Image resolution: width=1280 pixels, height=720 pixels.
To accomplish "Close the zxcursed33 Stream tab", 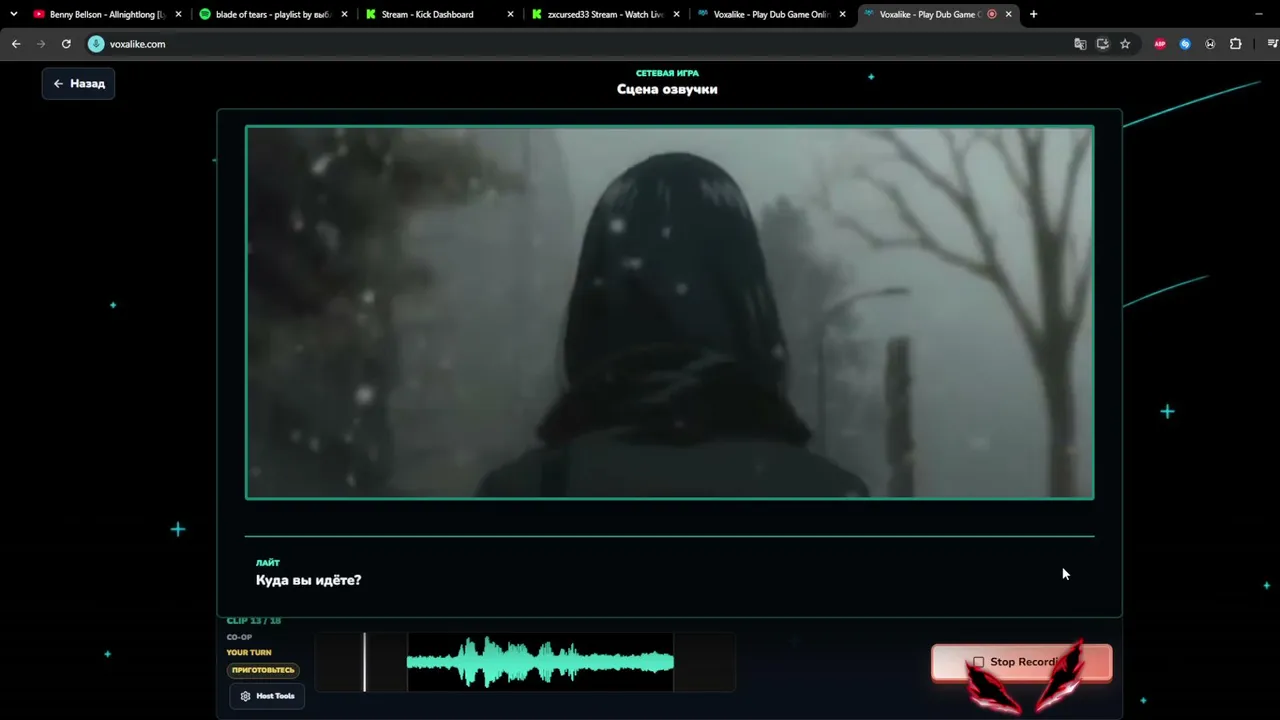I will click(x=676, y=14).
